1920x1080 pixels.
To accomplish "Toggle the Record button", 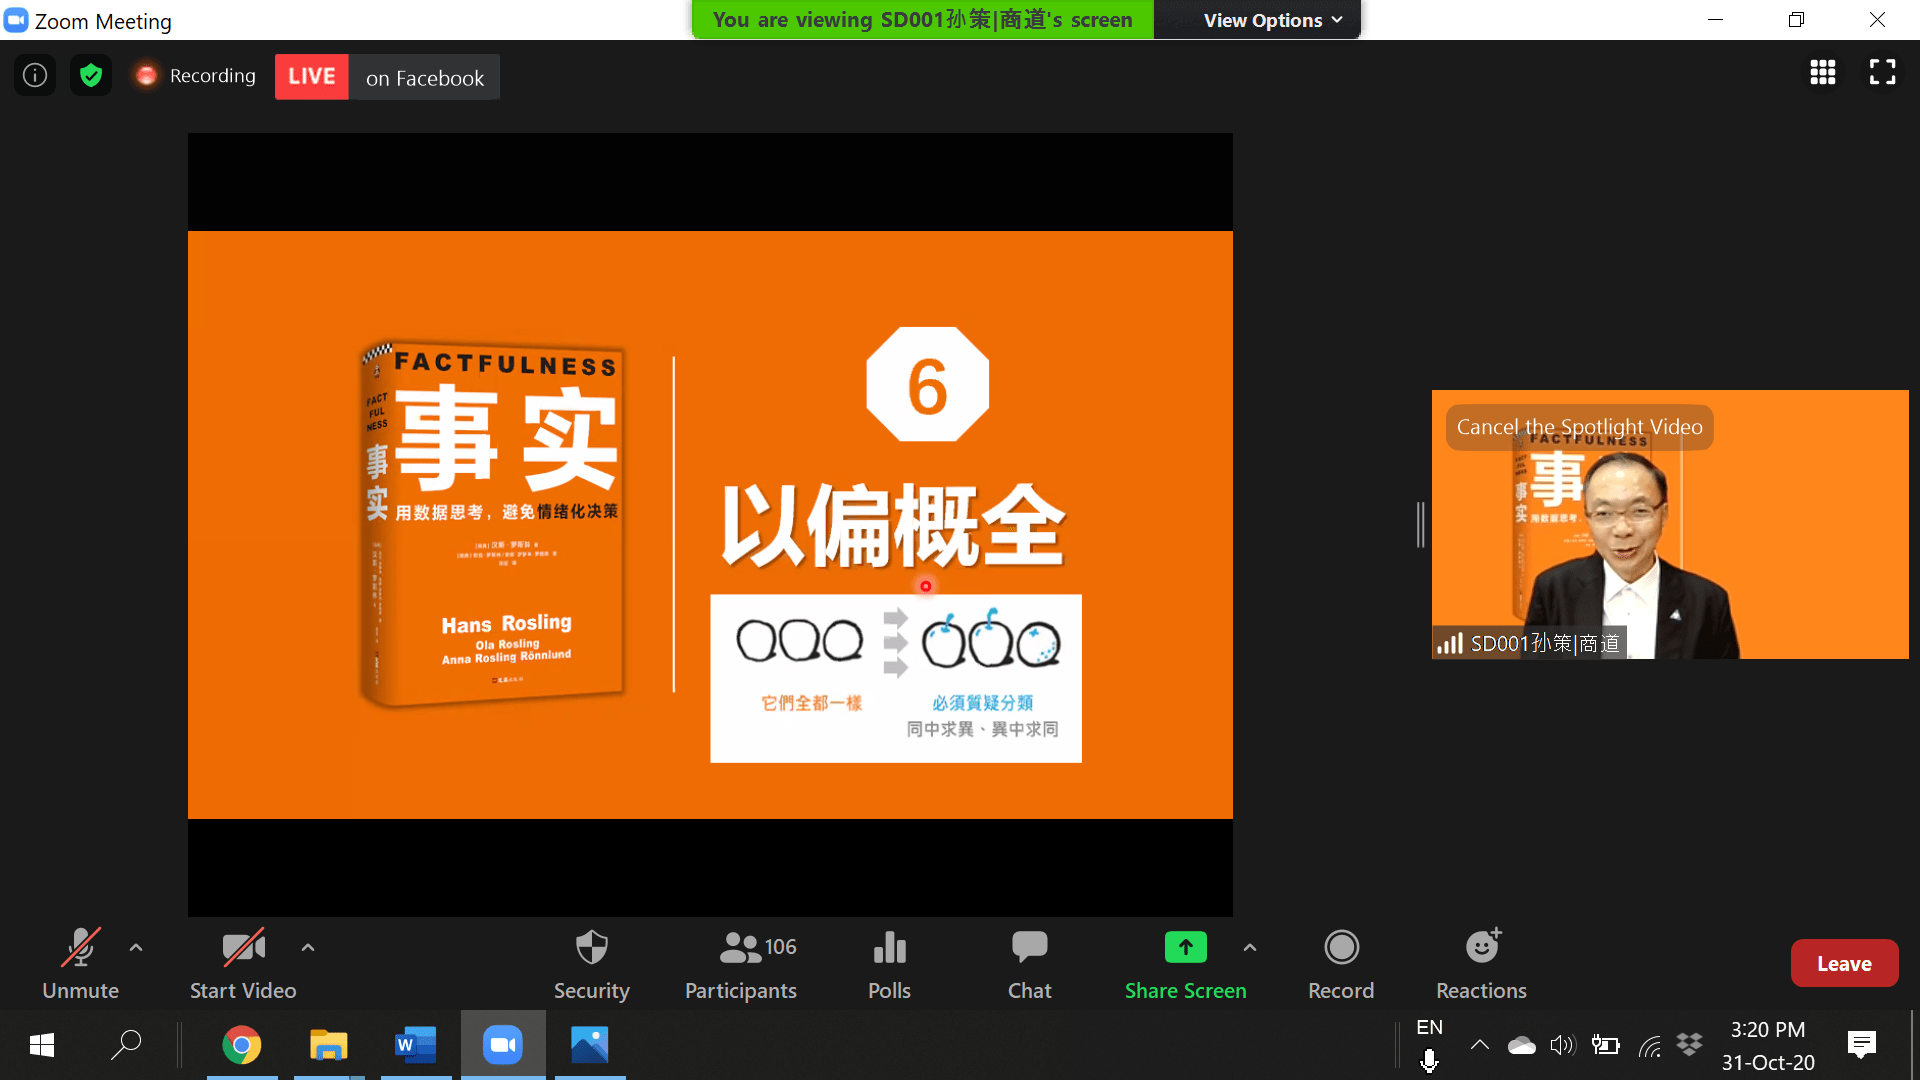I will (1341, 964).
